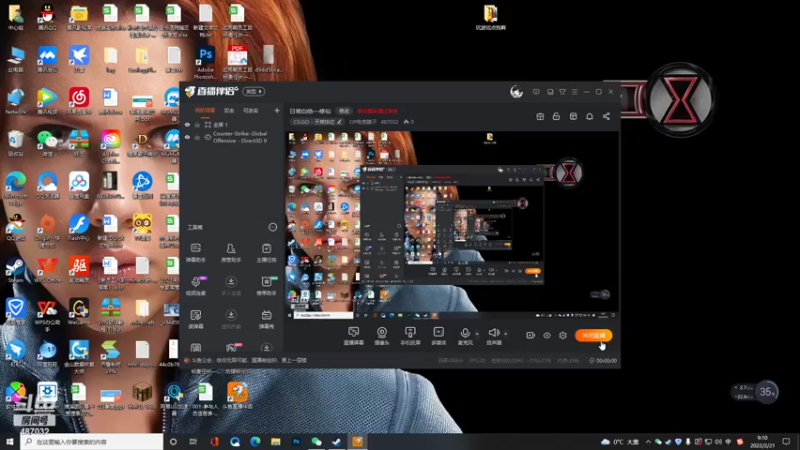
Task: Open the 弹幕秀 tool
Action: point(266,319)
